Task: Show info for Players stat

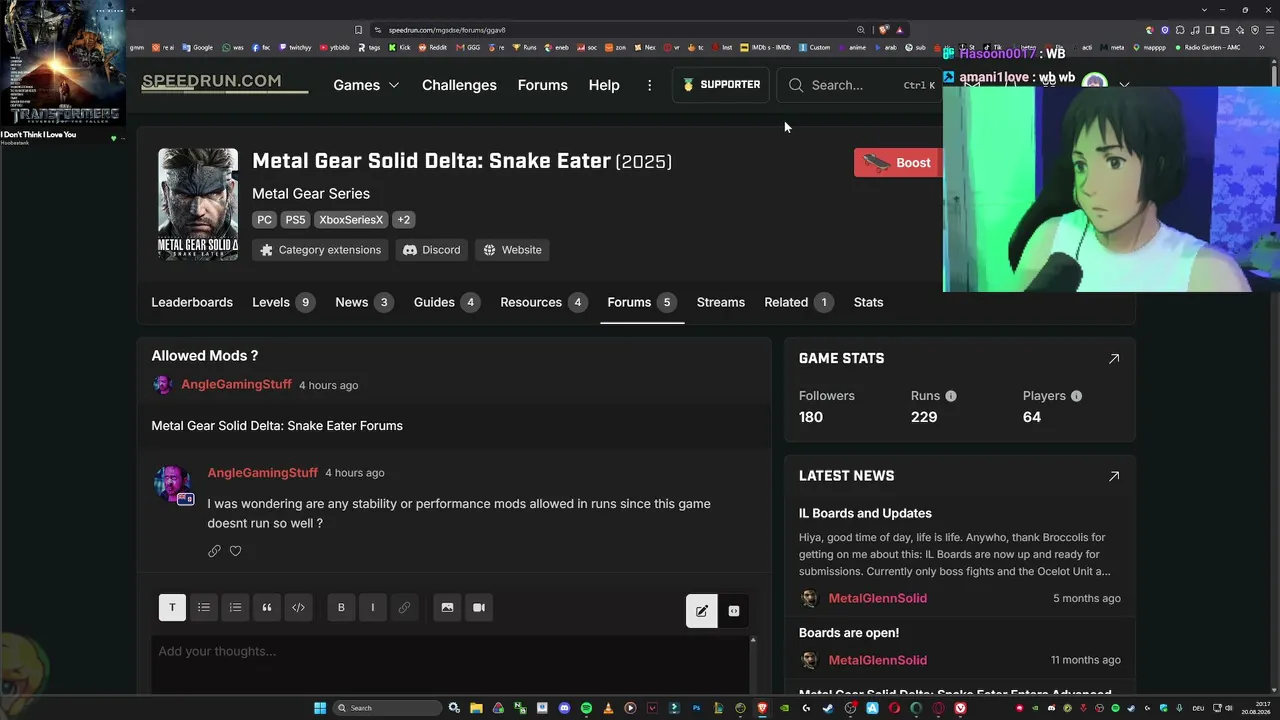Action: (1076, 396)
